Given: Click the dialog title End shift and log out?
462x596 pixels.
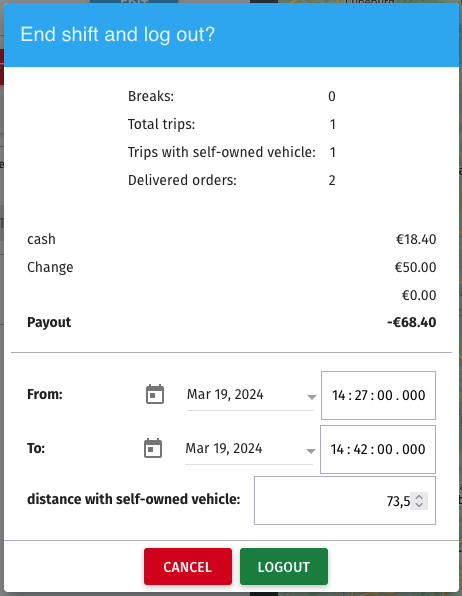Looking at the screenshot, I should 117,35.
